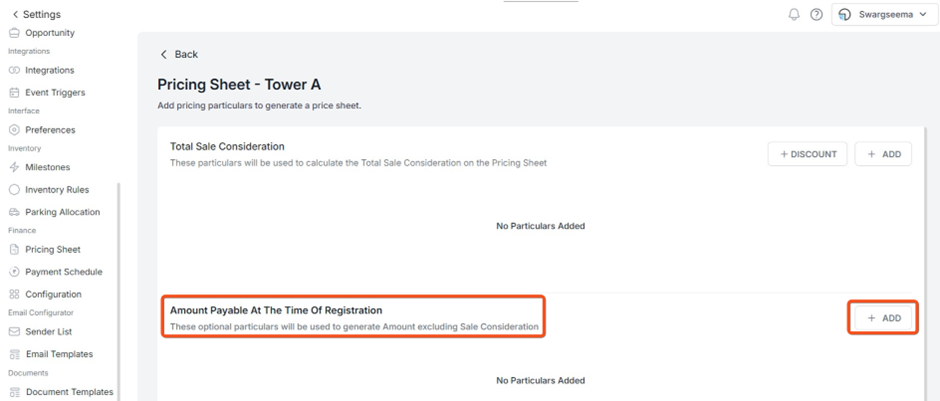The width and height of the screenshot is (940, 401).
Task: Click the Integrations sidebar icon
Action: [x=14, y=70]
